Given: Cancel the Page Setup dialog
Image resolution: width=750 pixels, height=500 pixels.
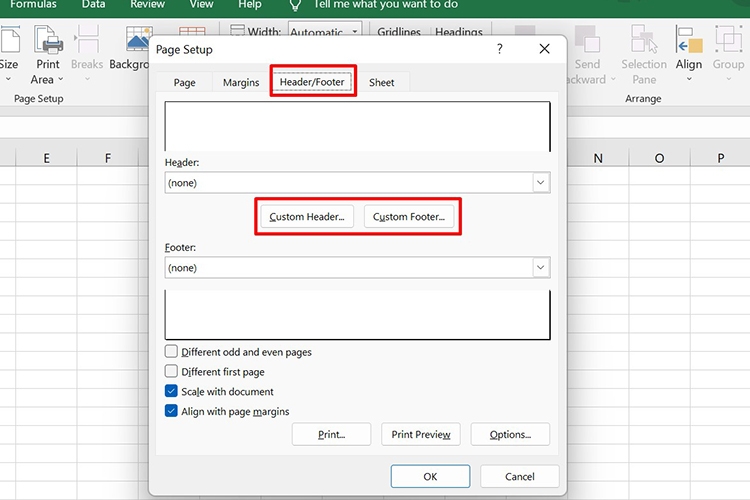Looking at the screenshot, I should [520, 477].
